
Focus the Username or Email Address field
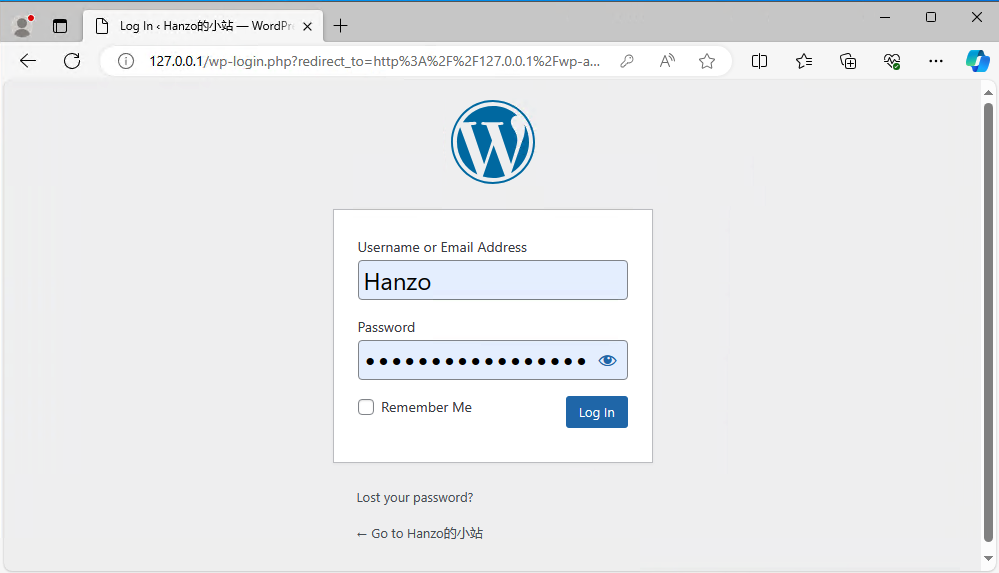(492, 280)
